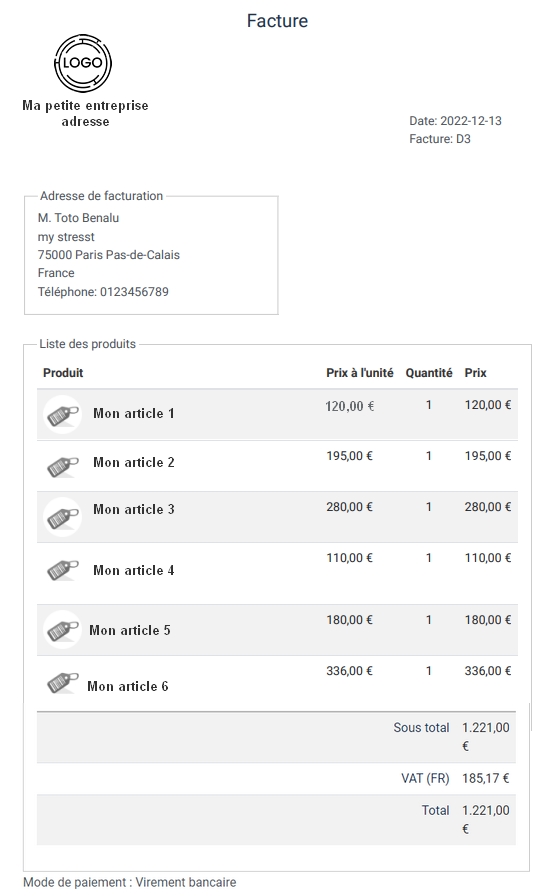The width and height of the screenshot is (546, 896).
Task: Select the invoice number D3 line
Action: (x=440, y=139)
